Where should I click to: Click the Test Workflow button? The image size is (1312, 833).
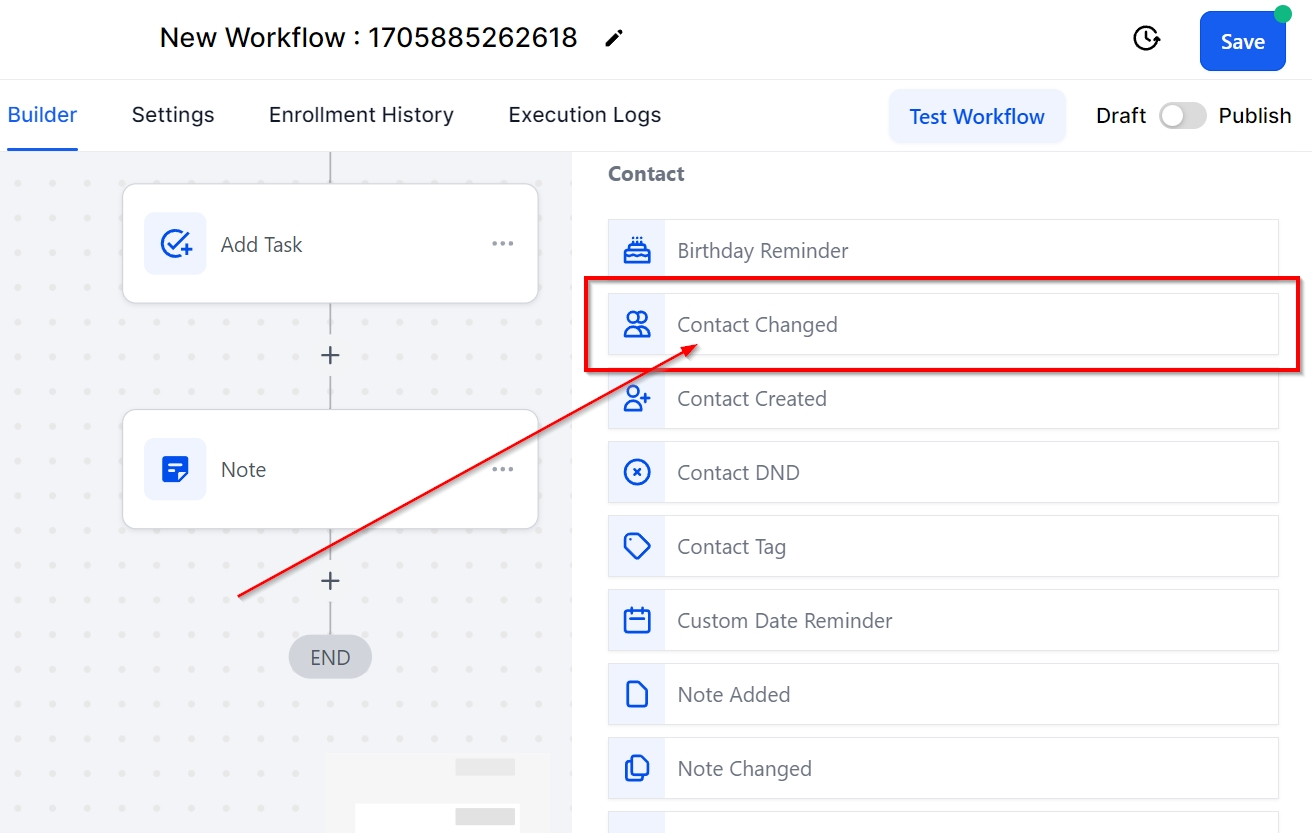click(976, 116)
